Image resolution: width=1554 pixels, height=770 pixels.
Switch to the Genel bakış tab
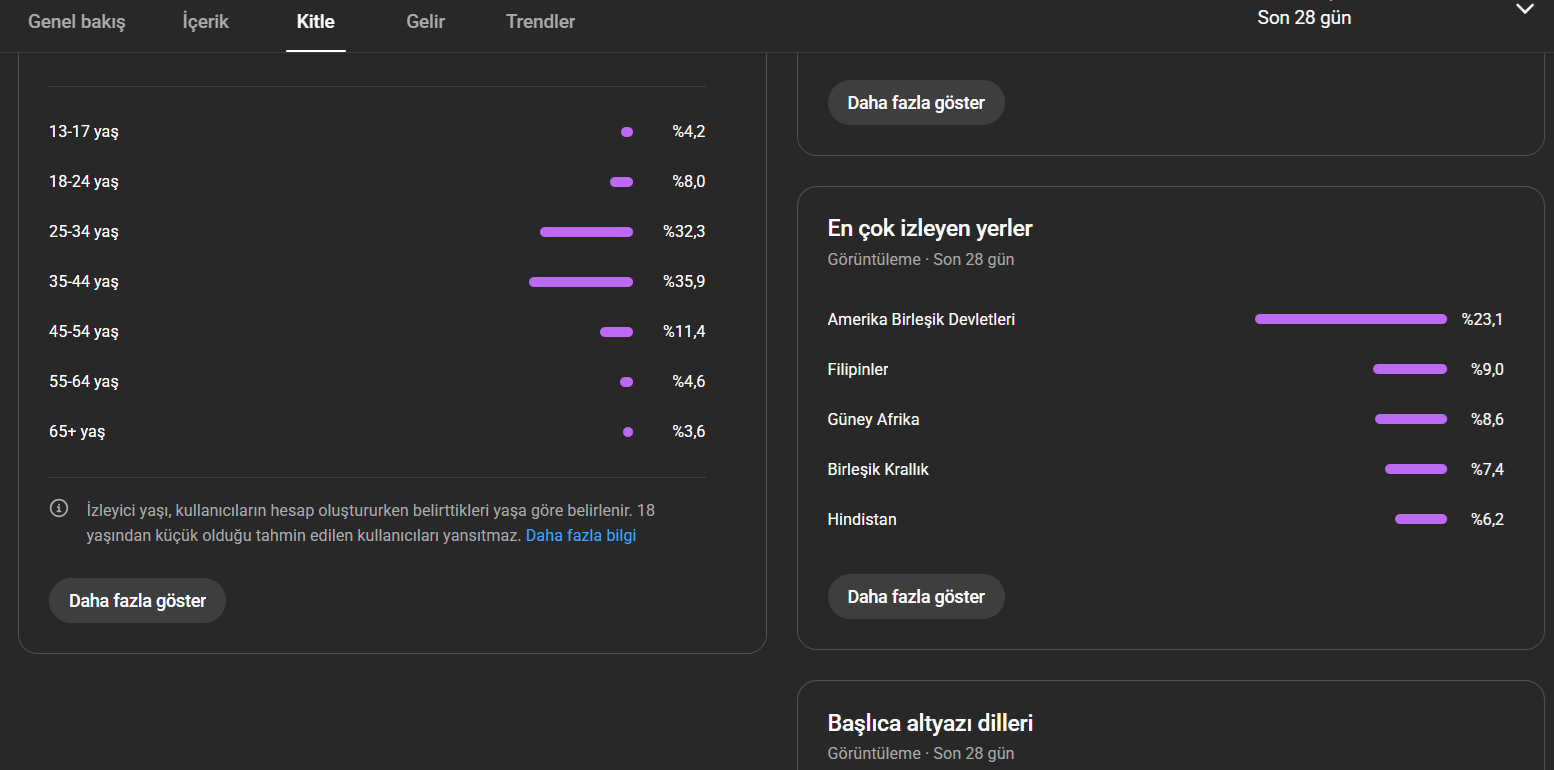click(77, 22)
